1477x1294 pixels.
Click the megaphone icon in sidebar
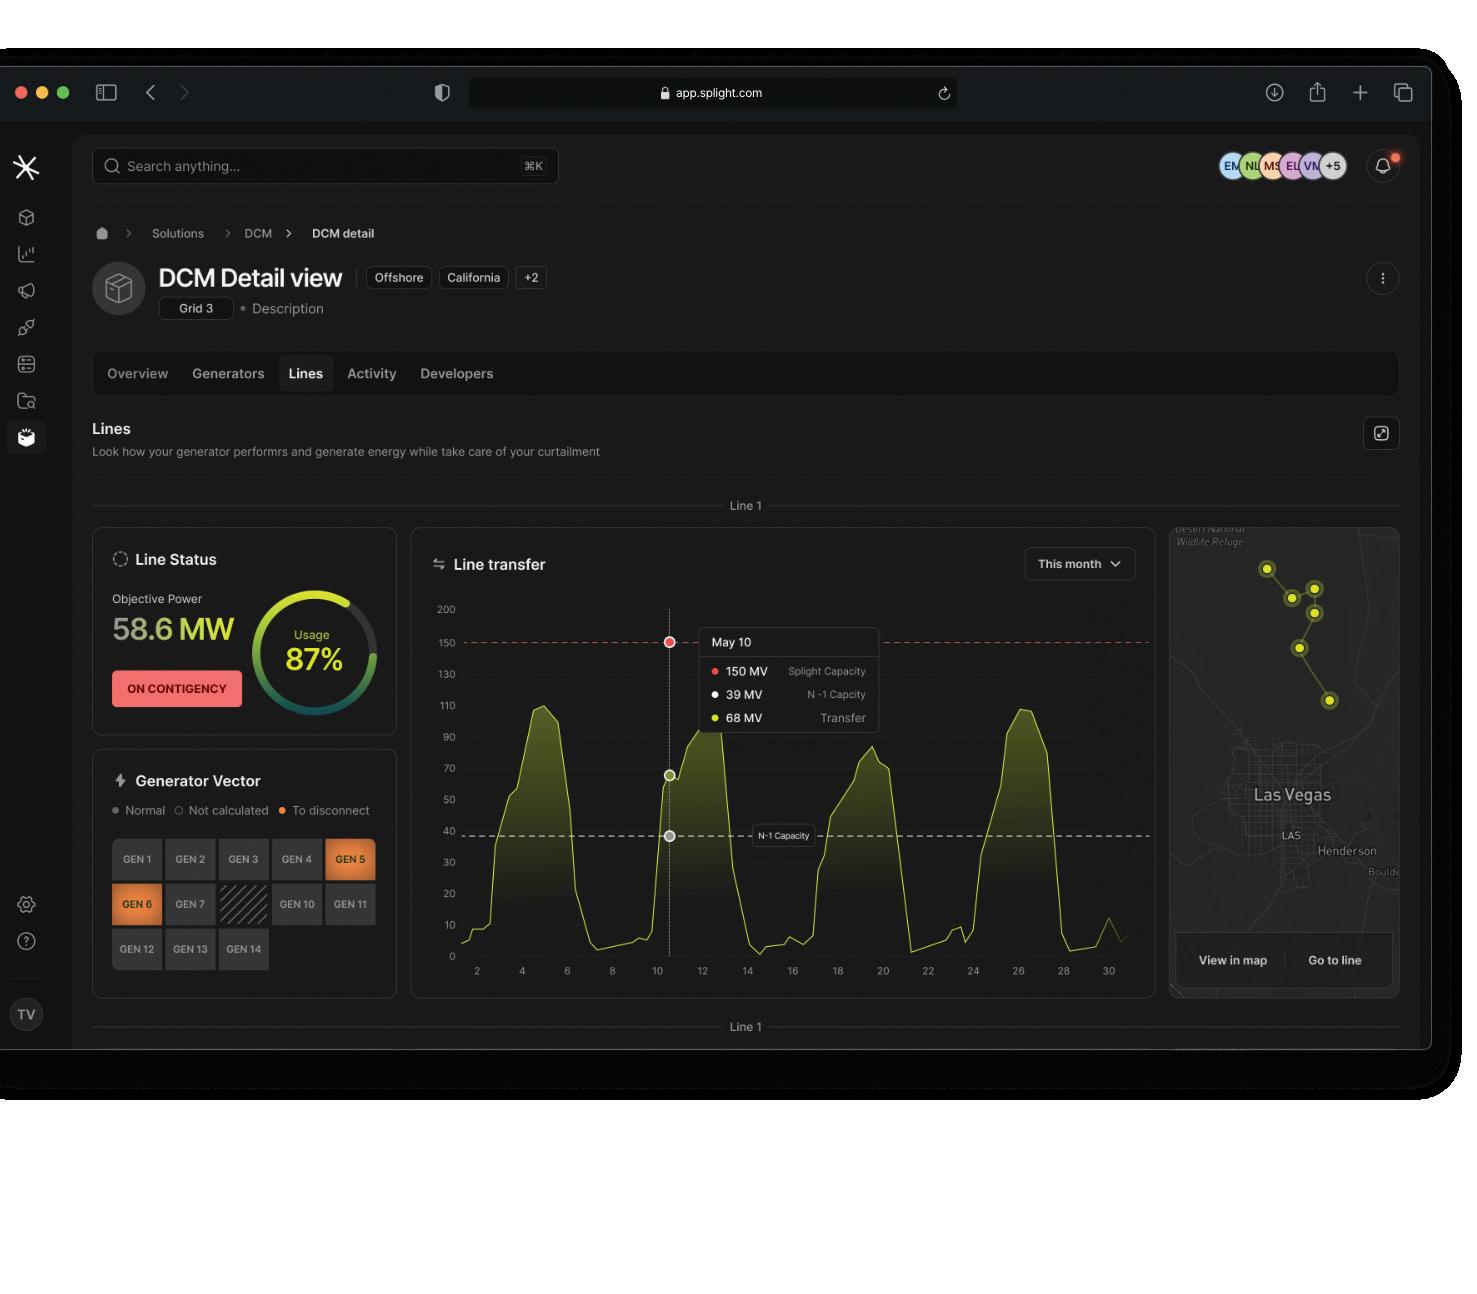tap(27, 291)
